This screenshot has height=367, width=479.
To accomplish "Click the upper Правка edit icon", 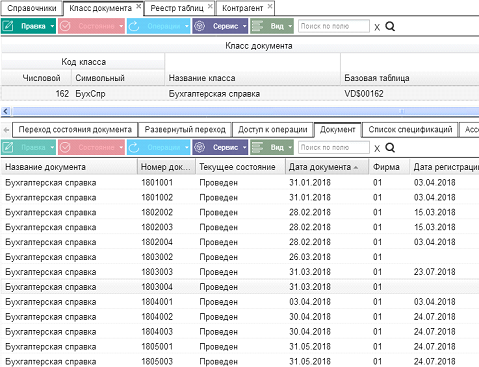I will [8, 26].
